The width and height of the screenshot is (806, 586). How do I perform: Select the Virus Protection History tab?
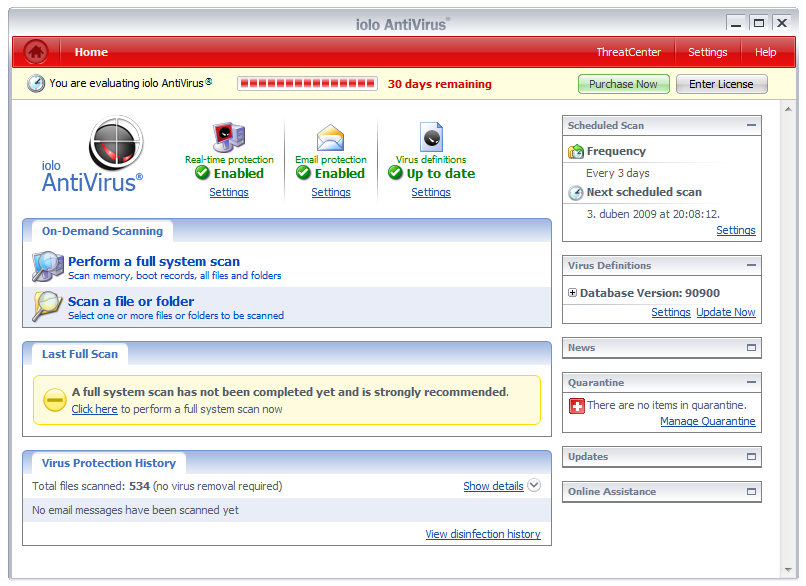click(x=108, y=463)
